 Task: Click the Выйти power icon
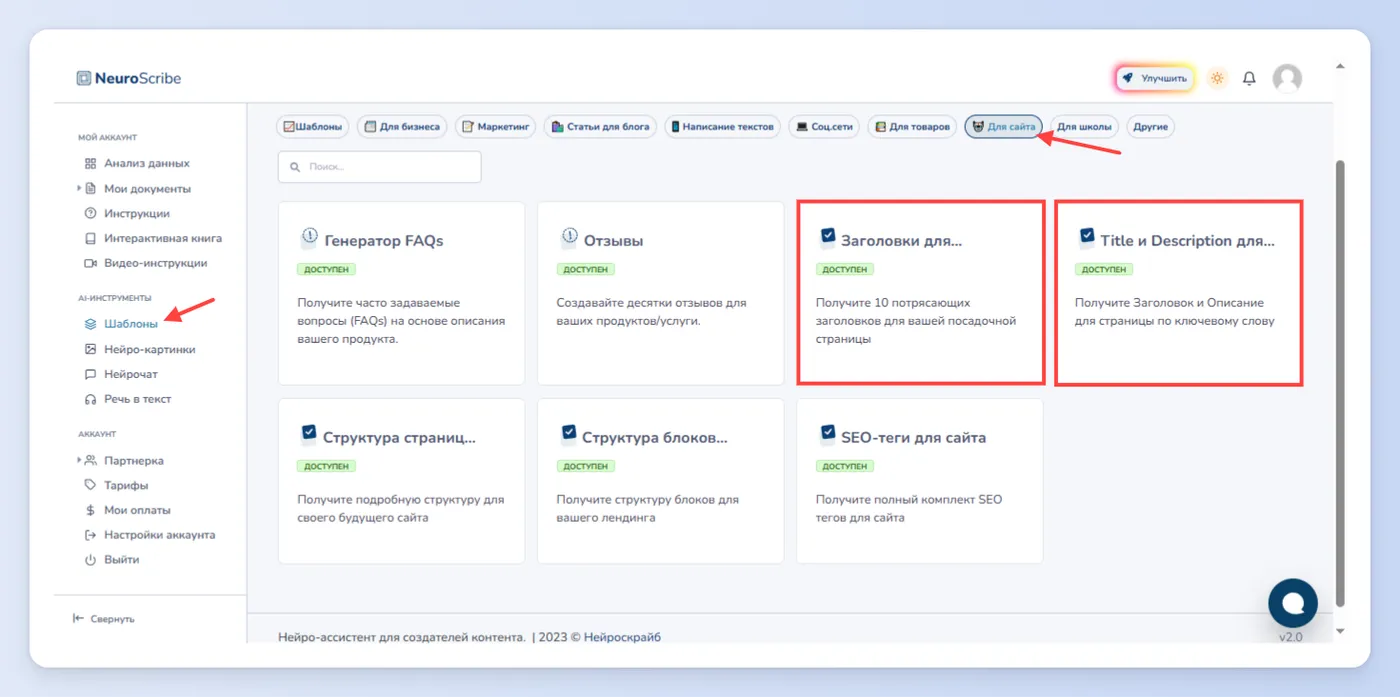(90, 560)
